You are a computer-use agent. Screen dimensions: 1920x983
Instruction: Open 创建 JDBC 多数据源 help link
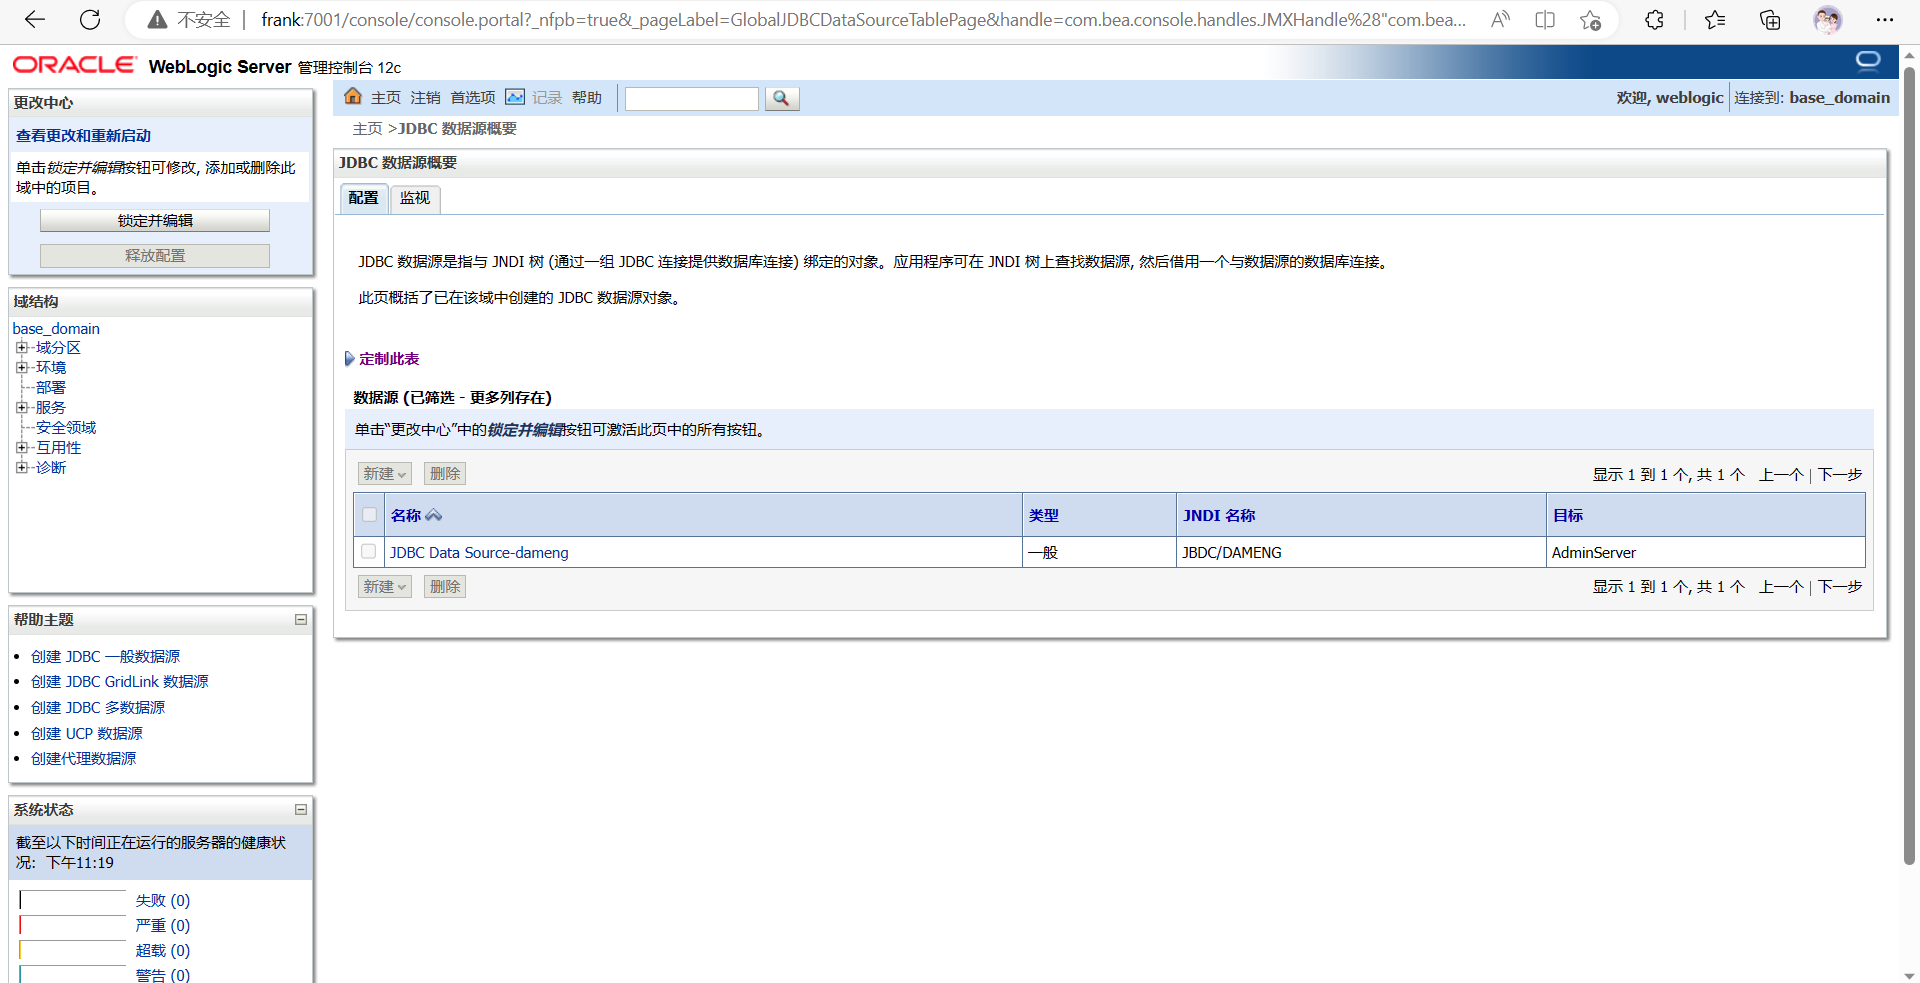tap(98, 708)
